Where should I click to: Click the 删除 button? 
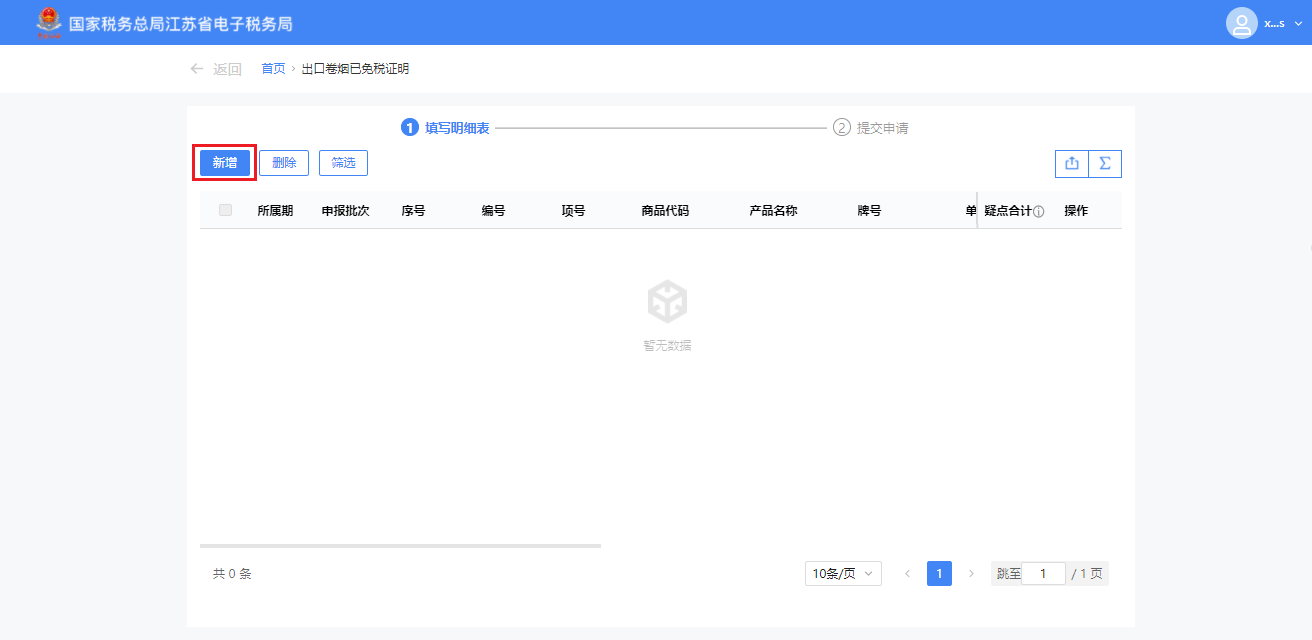(284, 163)
